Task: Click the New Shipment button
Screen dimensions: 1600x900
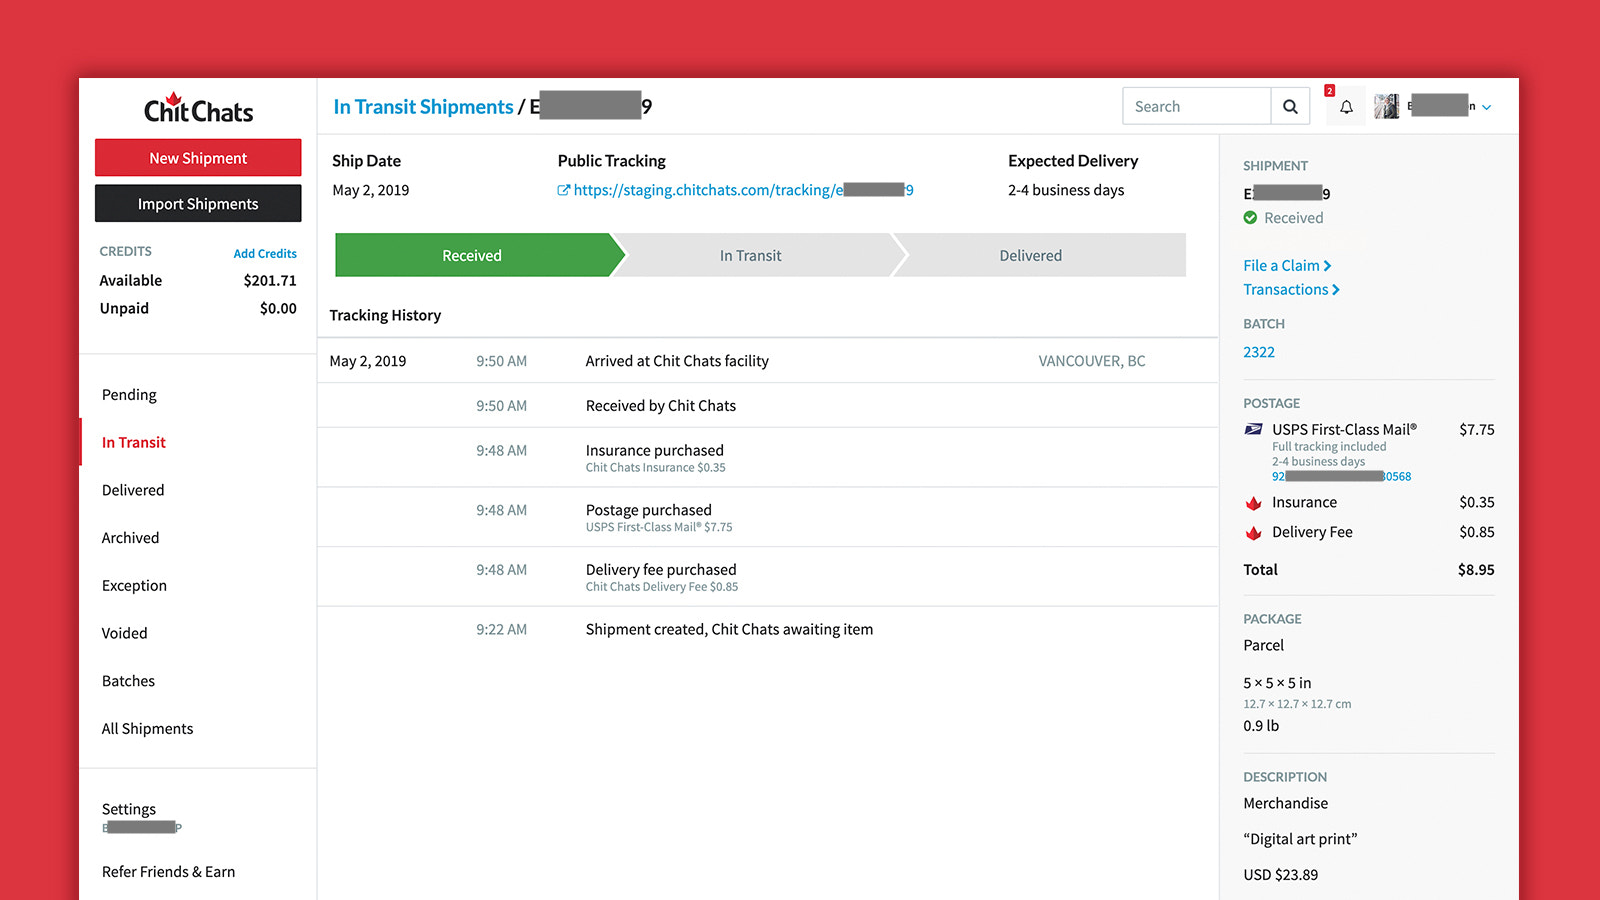Action: pyautogui.click(x=198, y=158)
